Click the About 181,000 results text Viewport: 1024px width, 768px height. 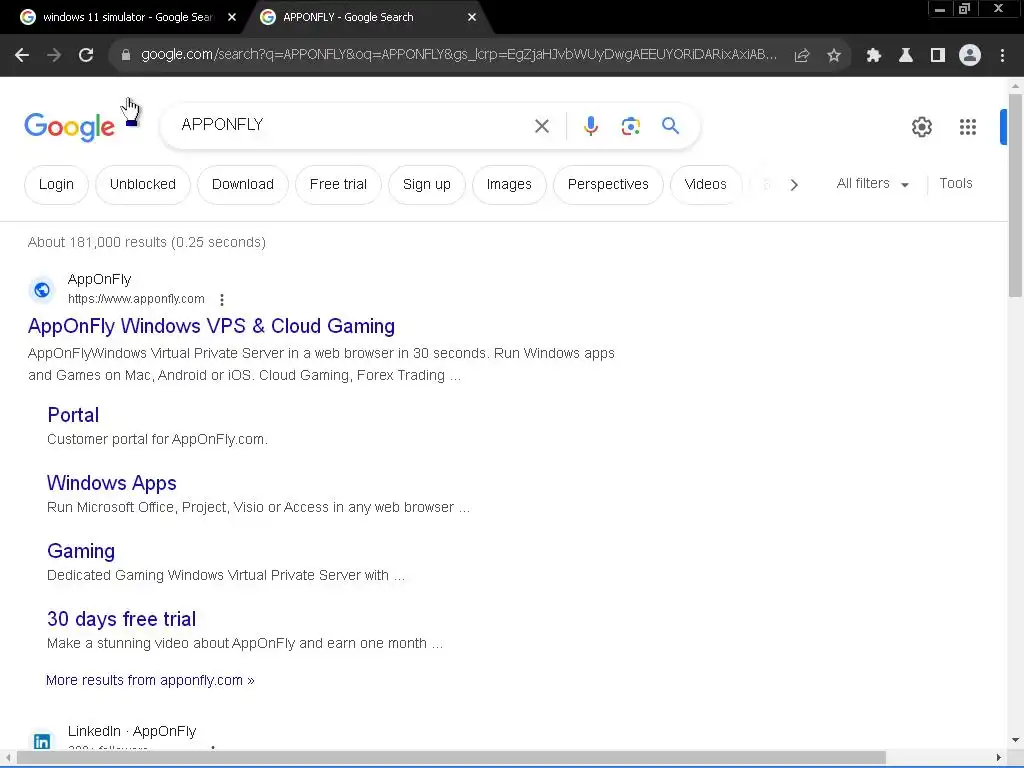[x=147, y=242]
